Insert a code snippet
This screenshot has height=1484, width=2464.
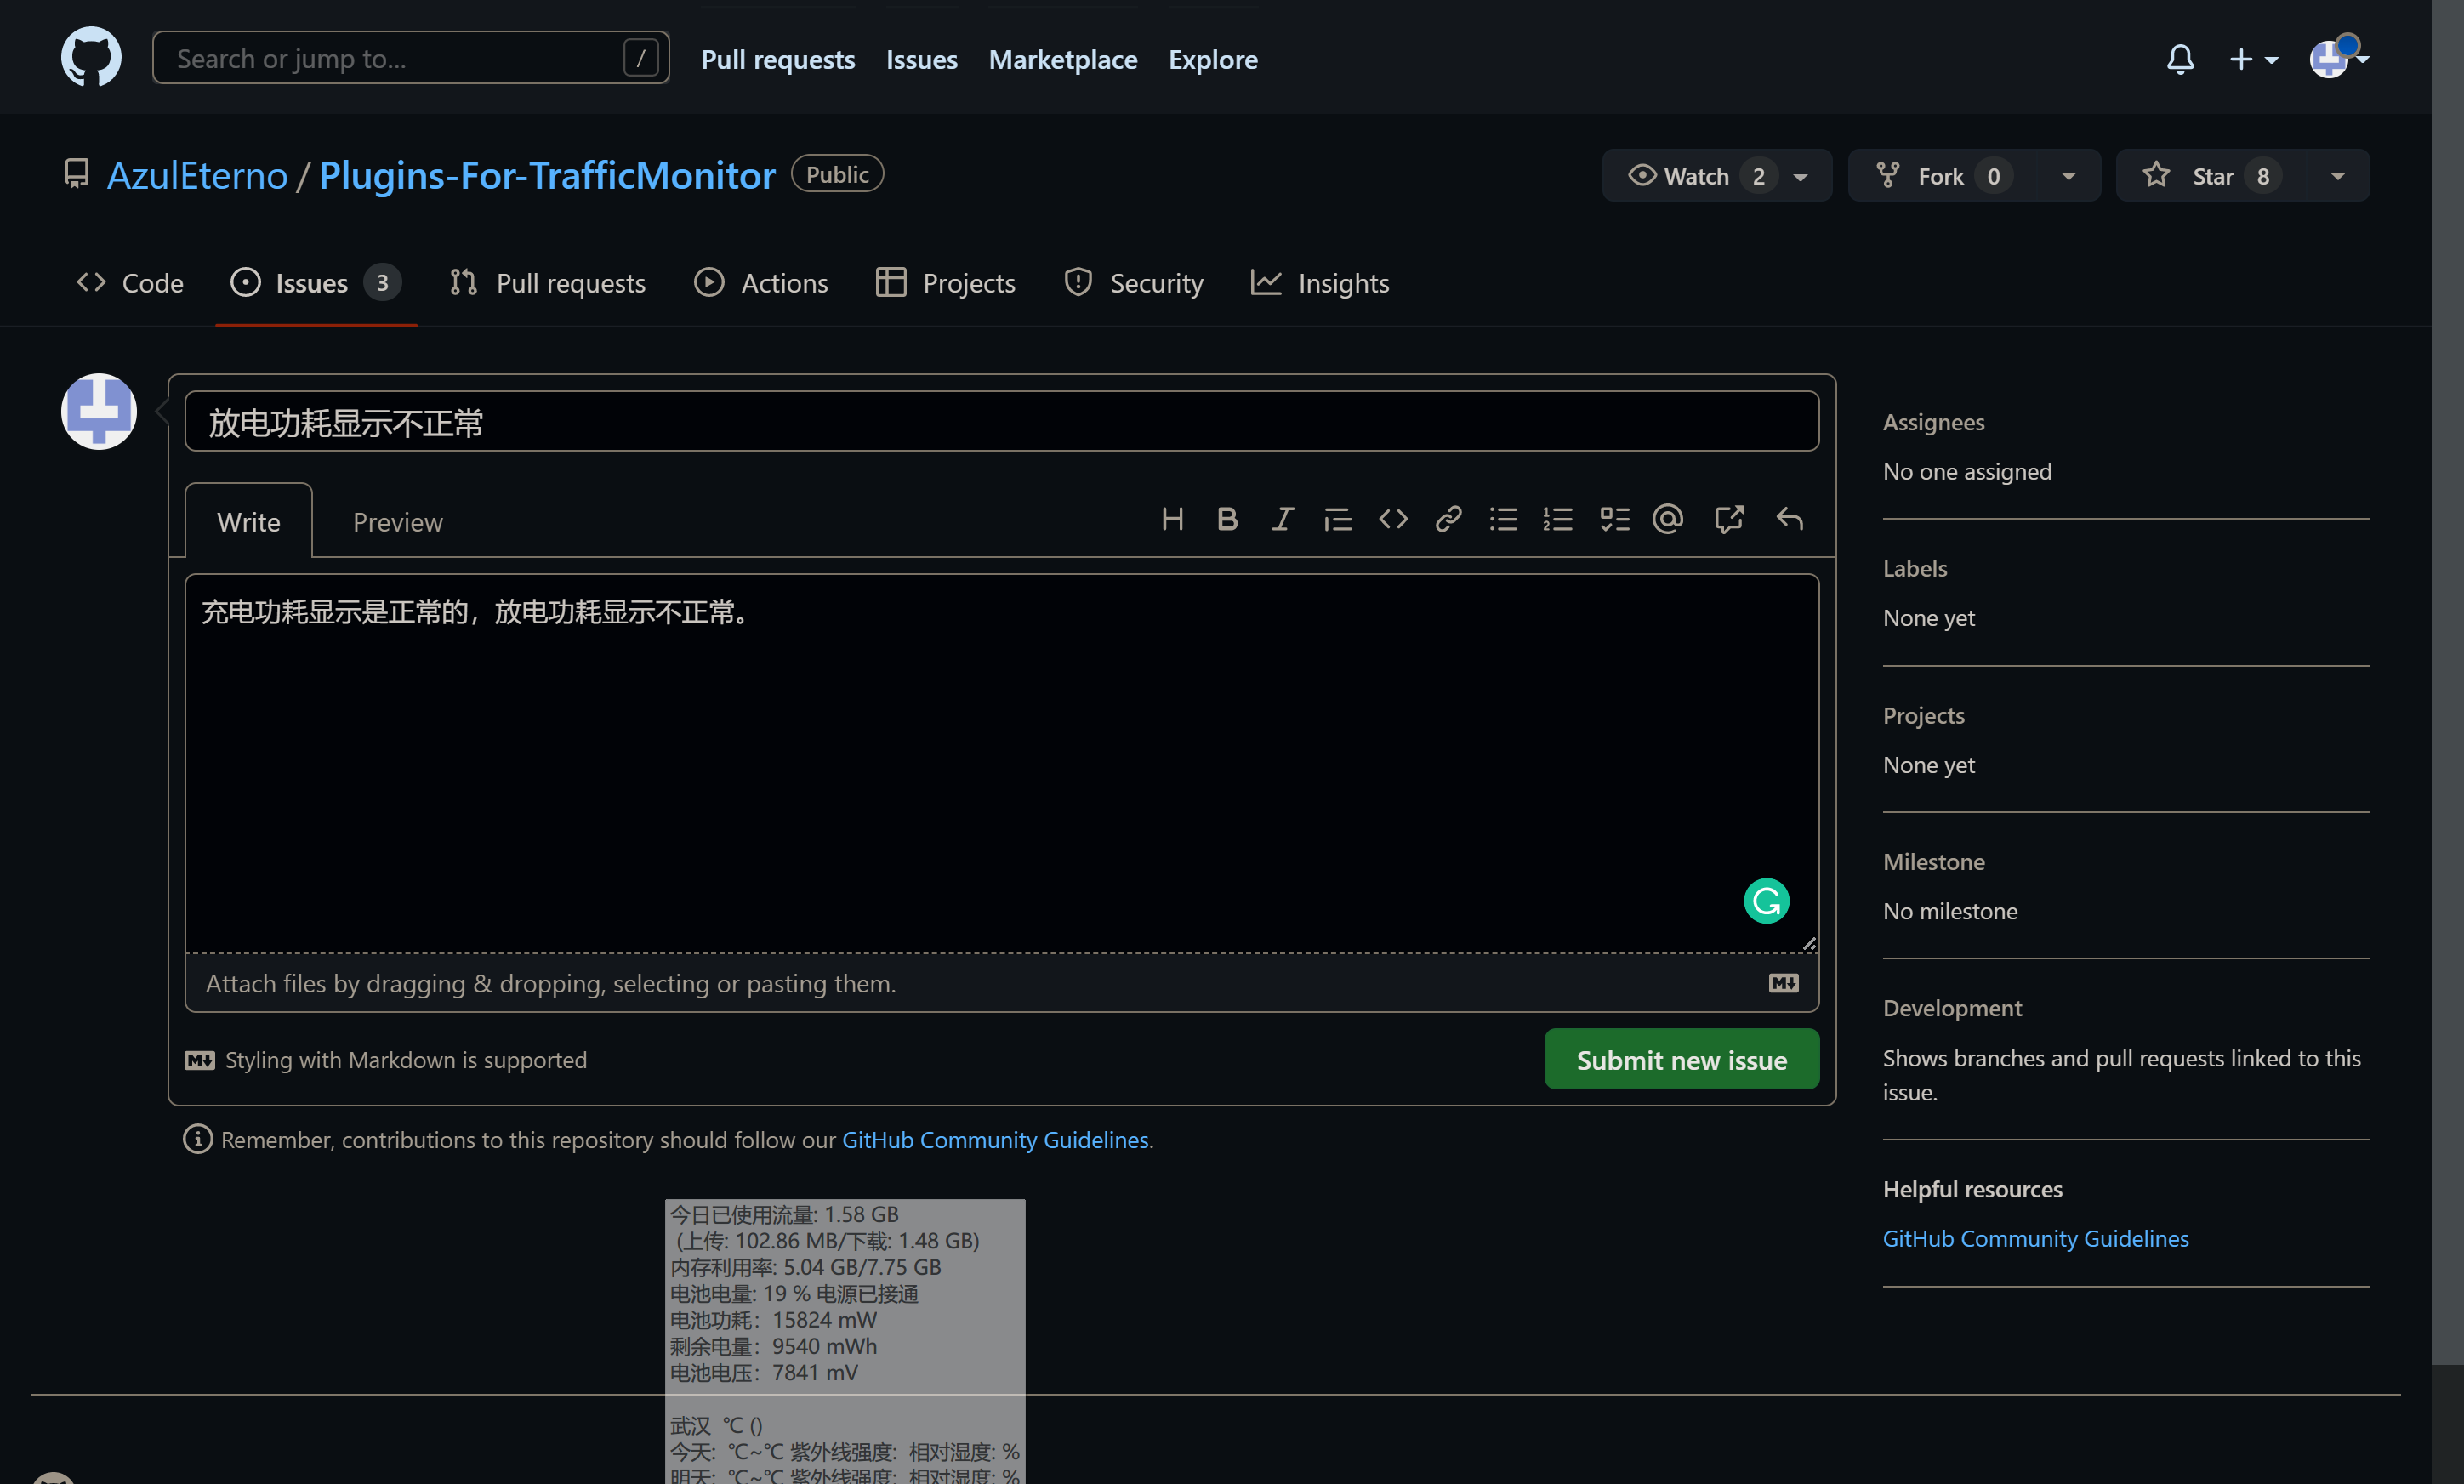1393,519
